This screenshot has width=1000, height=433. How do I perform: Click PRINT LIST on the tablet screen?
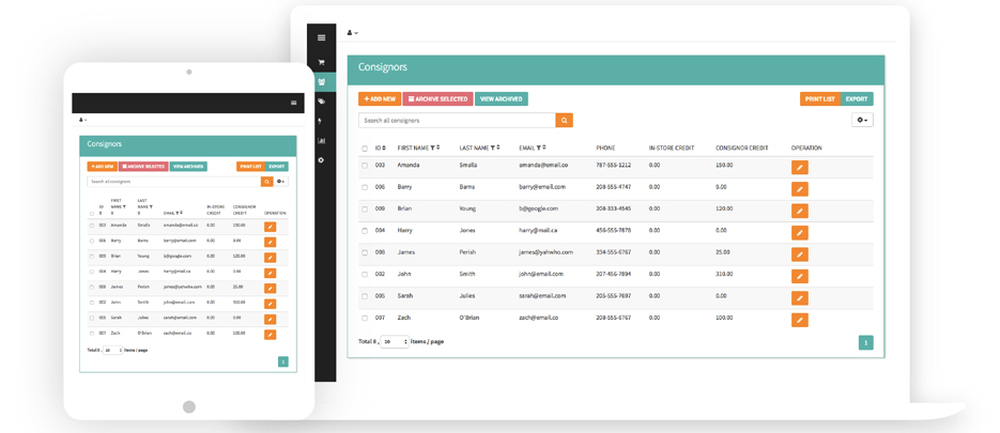[251, 166]
